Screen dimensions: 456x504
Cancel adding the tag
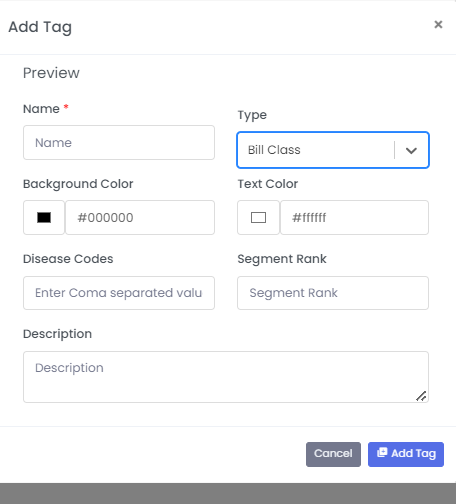pyautogui.click(x=333, y=454)
